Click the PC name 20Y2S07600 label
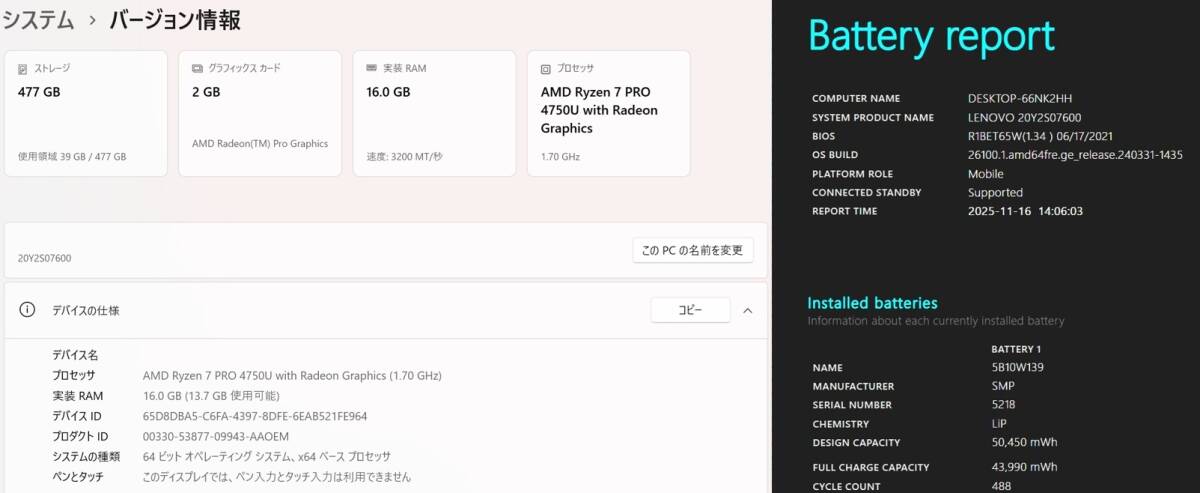The height and width of the screenshot is (493, 1200). [45, 258]
